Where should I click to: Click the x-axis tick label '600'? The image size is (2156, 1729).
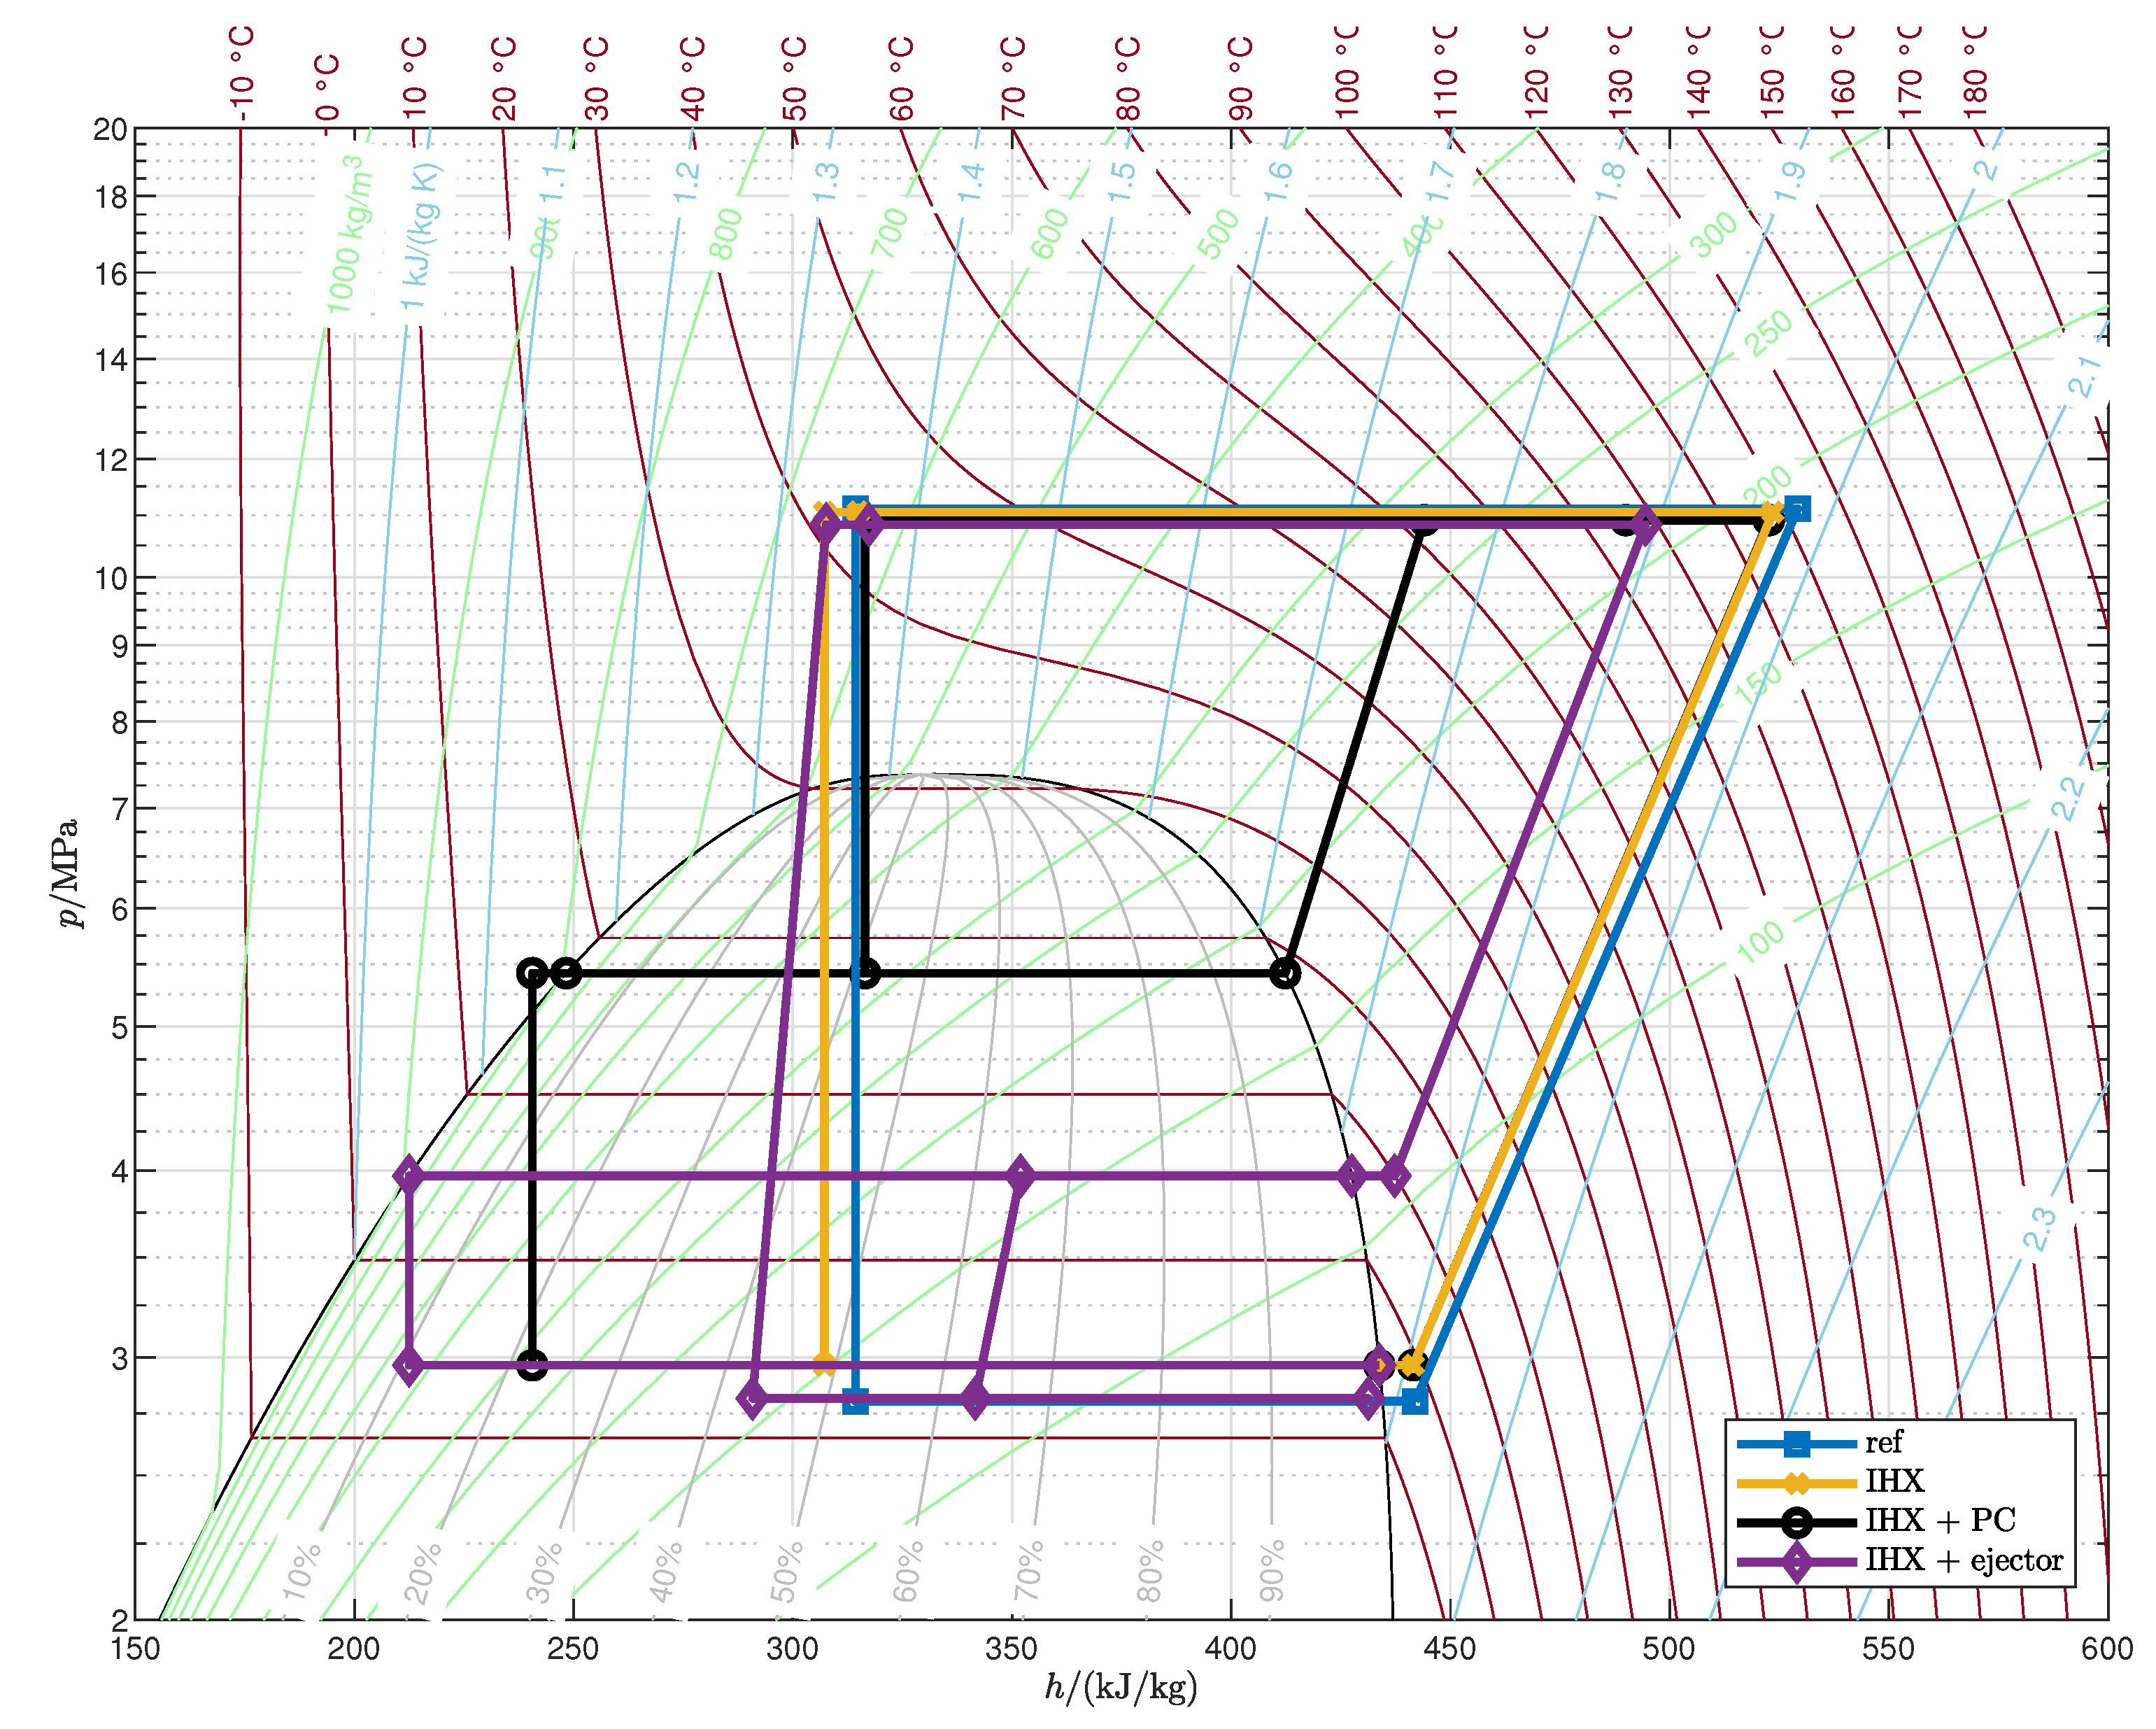[x=2108, y=1648]
